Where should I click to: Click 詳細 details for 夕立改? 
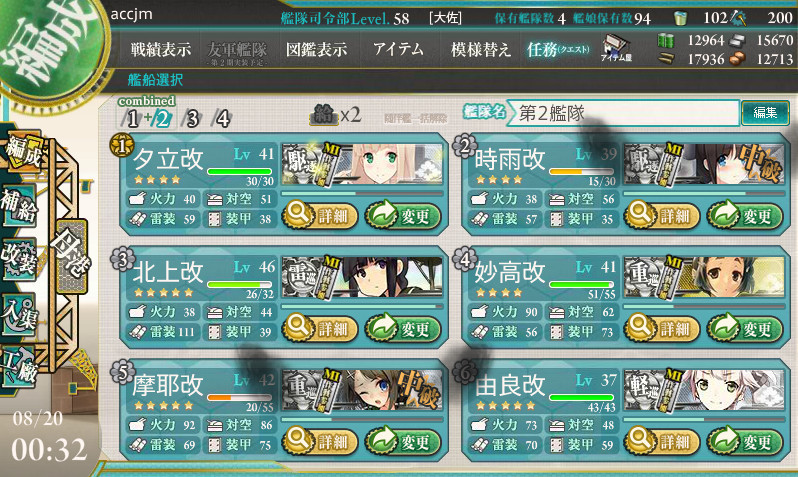pos(320,216)
